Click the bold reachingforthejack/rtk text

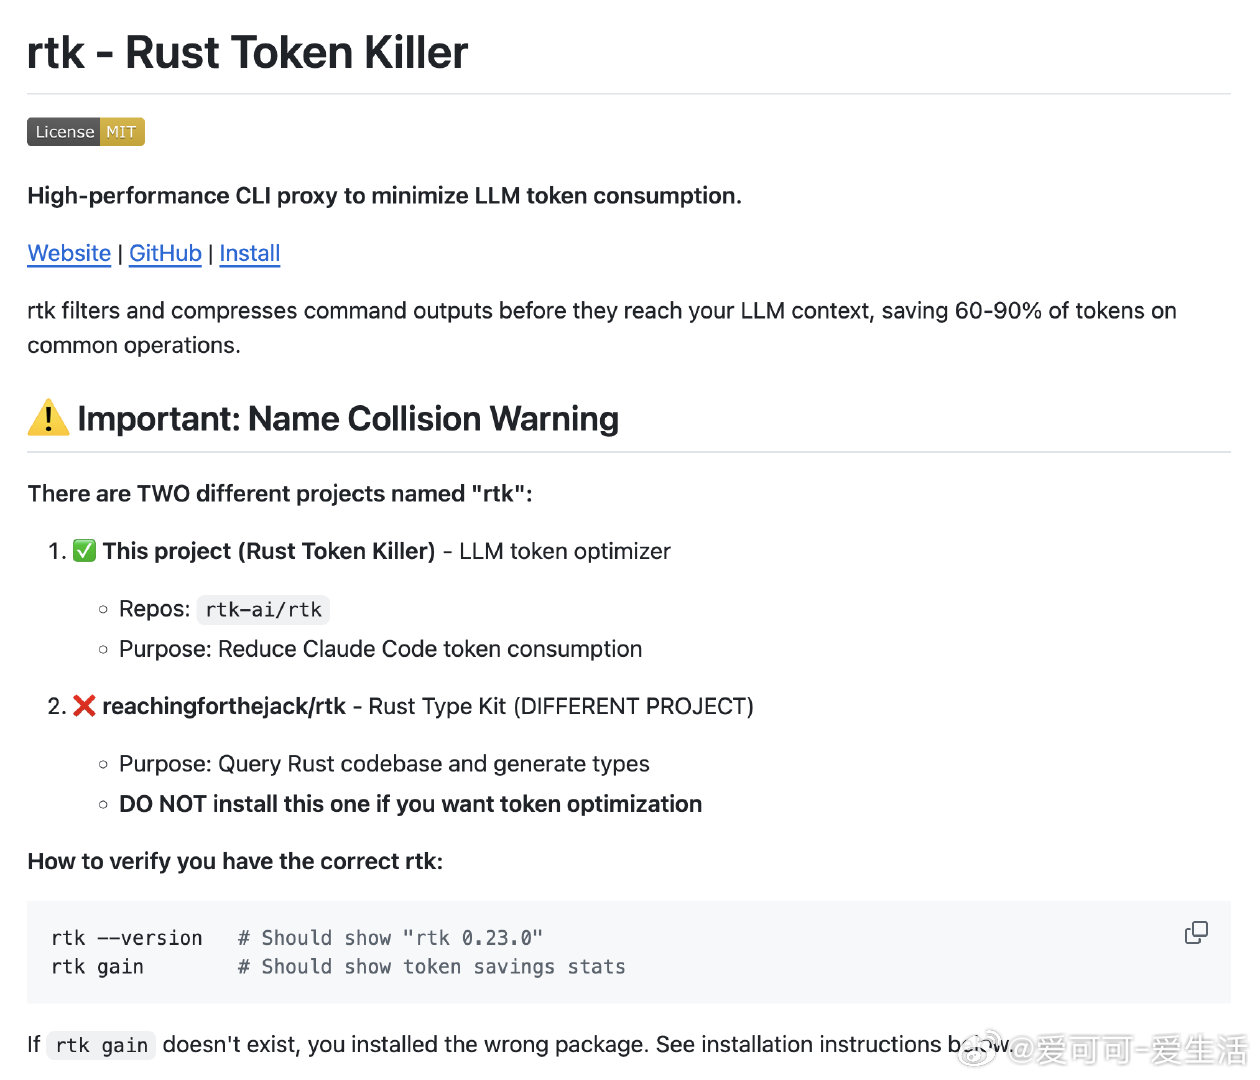pyautogui.click(x=224, y=706)
